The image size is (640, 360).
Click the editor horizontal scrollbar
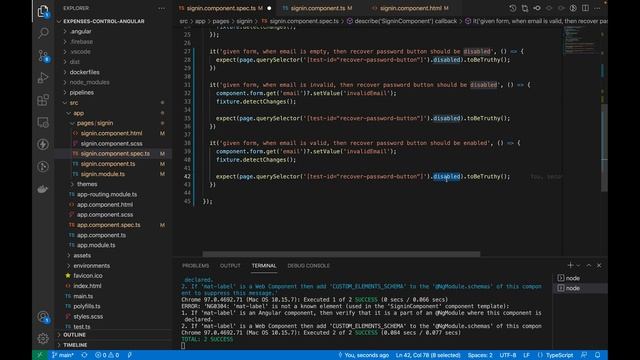pyautogui.click(x=341, y=254)
